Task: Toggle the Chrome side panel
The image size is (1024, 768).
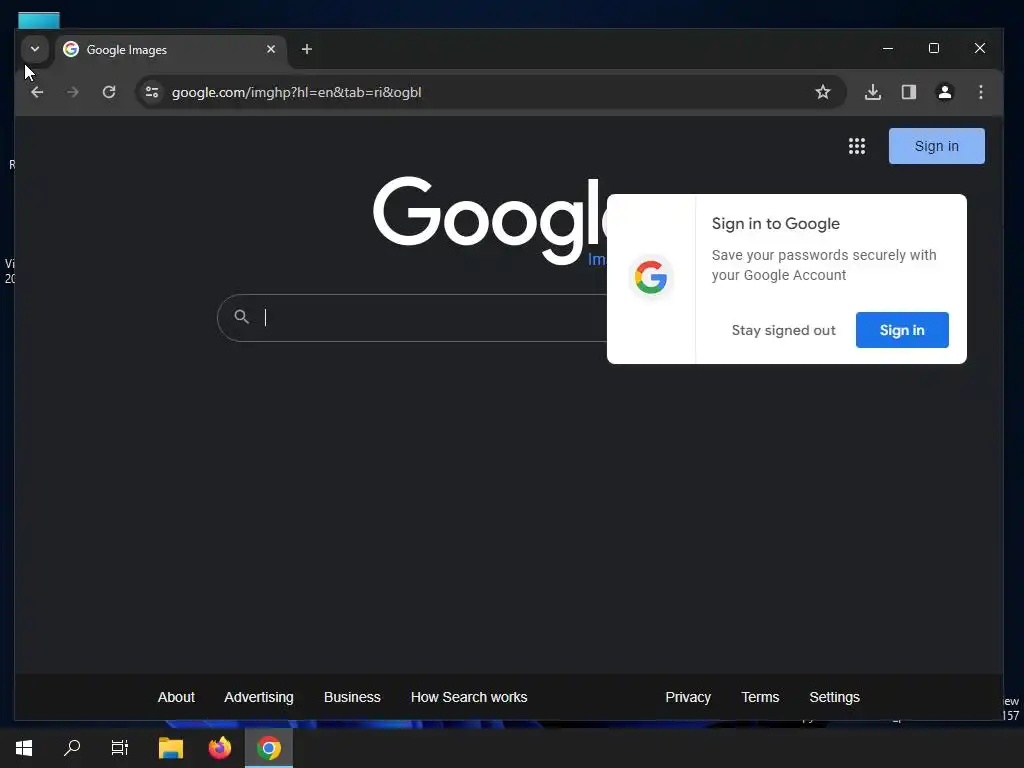Action: (x=908, y=92)
